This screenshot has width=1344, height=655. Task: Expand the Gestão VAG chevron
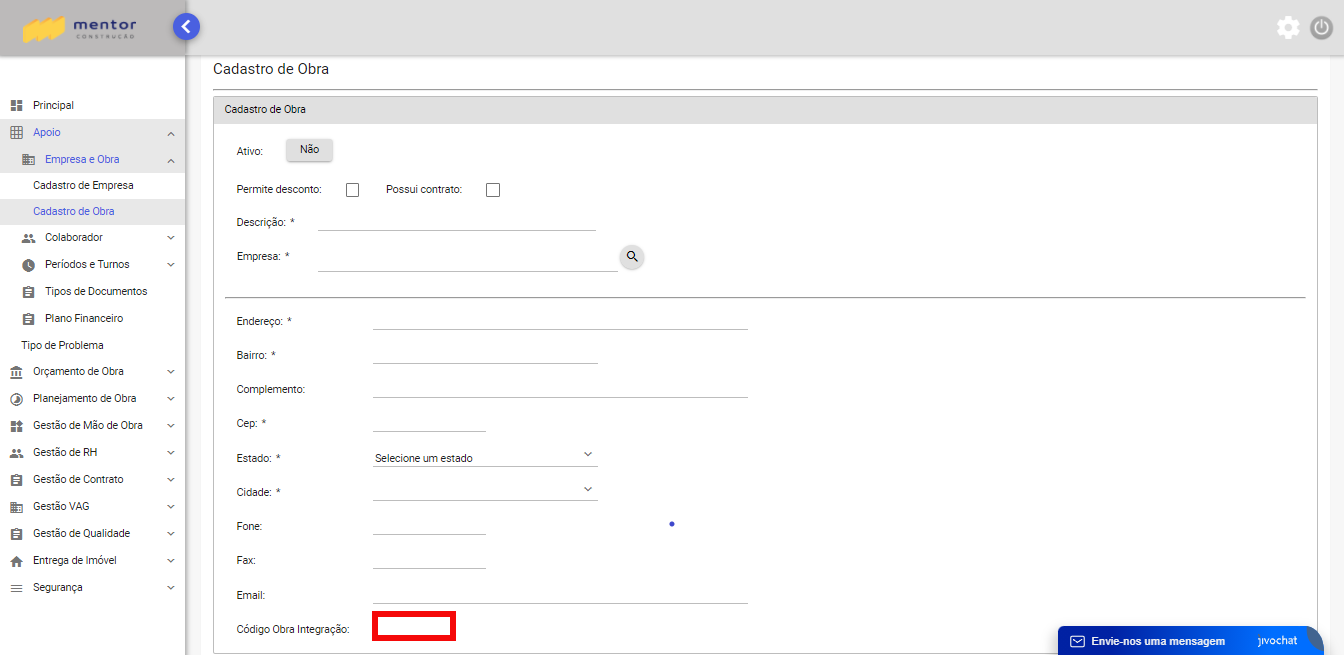pyautogui.click(x=171, y=507)
